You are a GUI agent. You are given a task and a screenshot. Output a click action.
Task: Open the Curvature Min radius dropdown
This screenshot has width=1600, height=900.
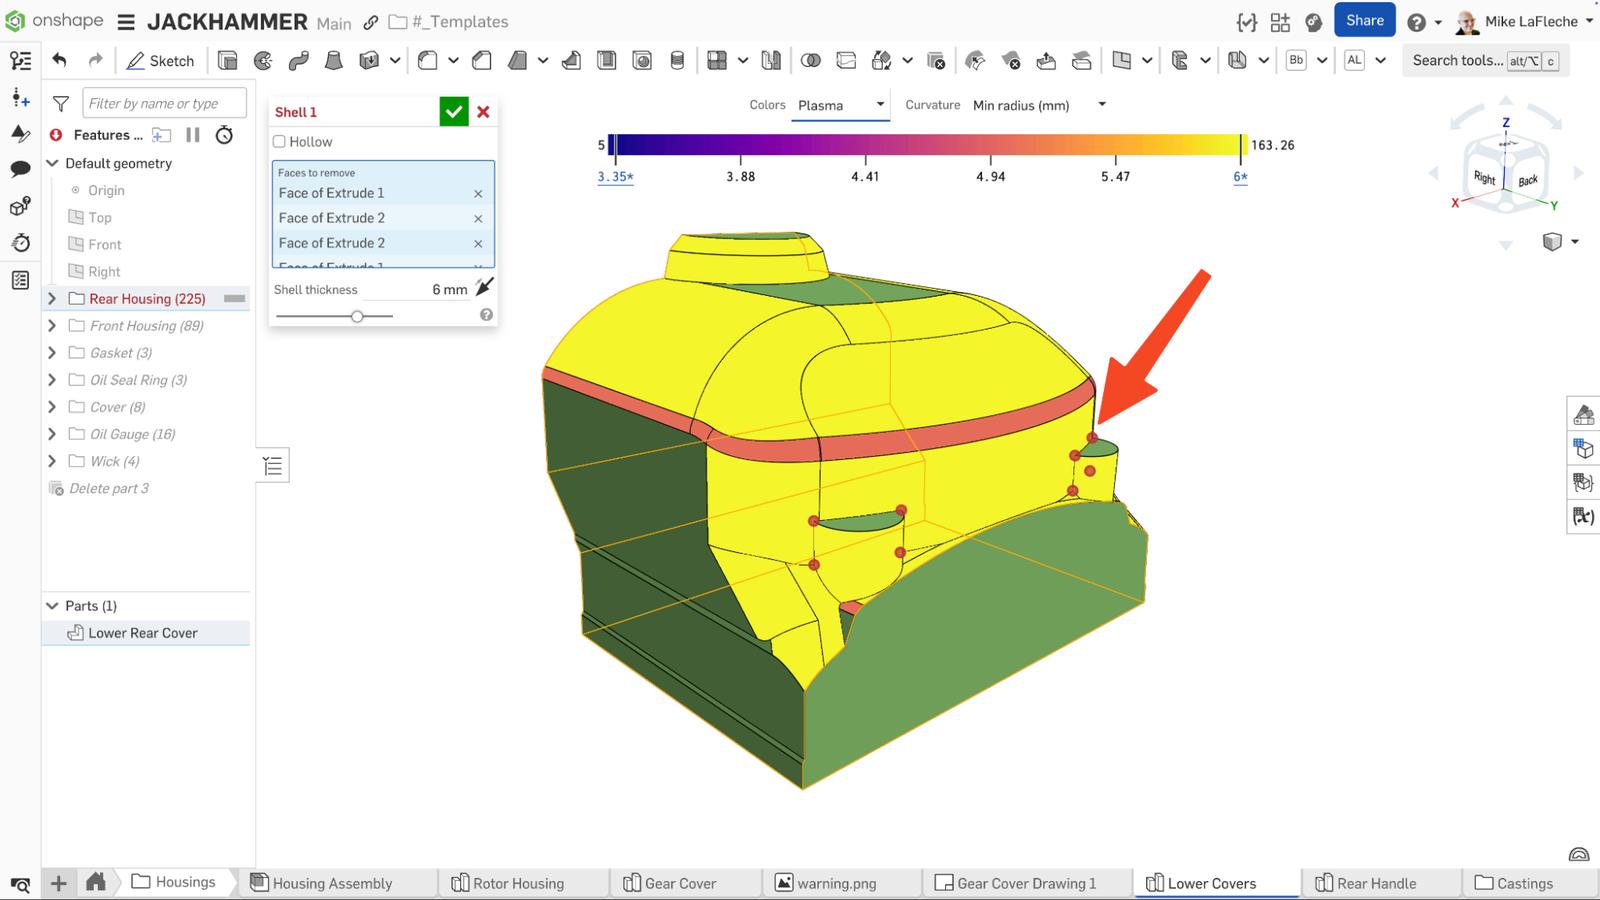pos(1038,105)
